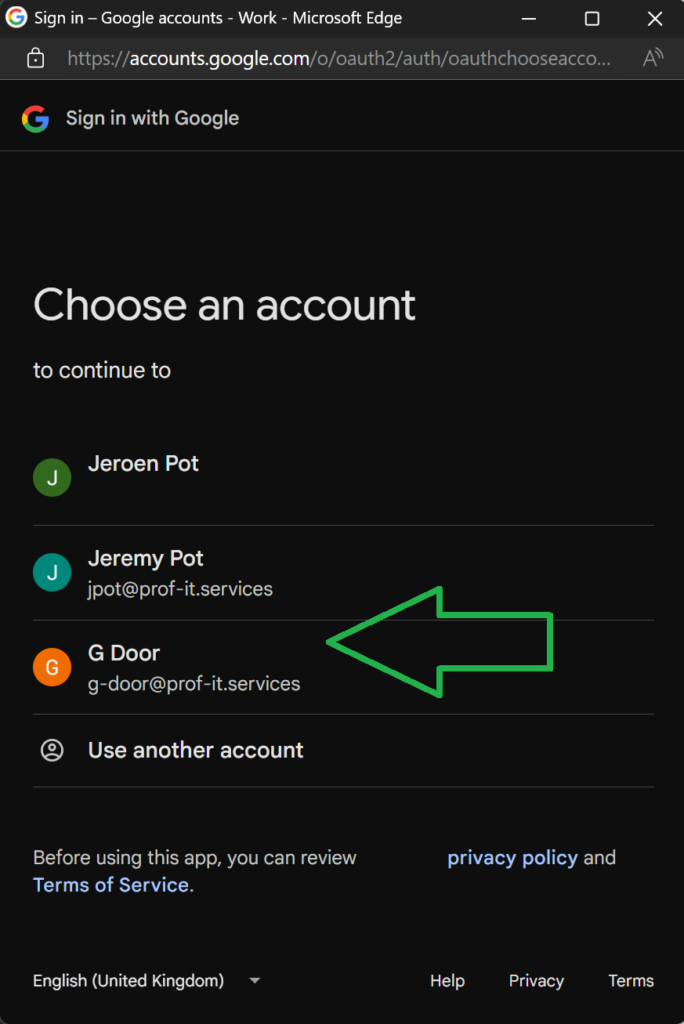Click the site lock icon in address bar

pos(35,58)
